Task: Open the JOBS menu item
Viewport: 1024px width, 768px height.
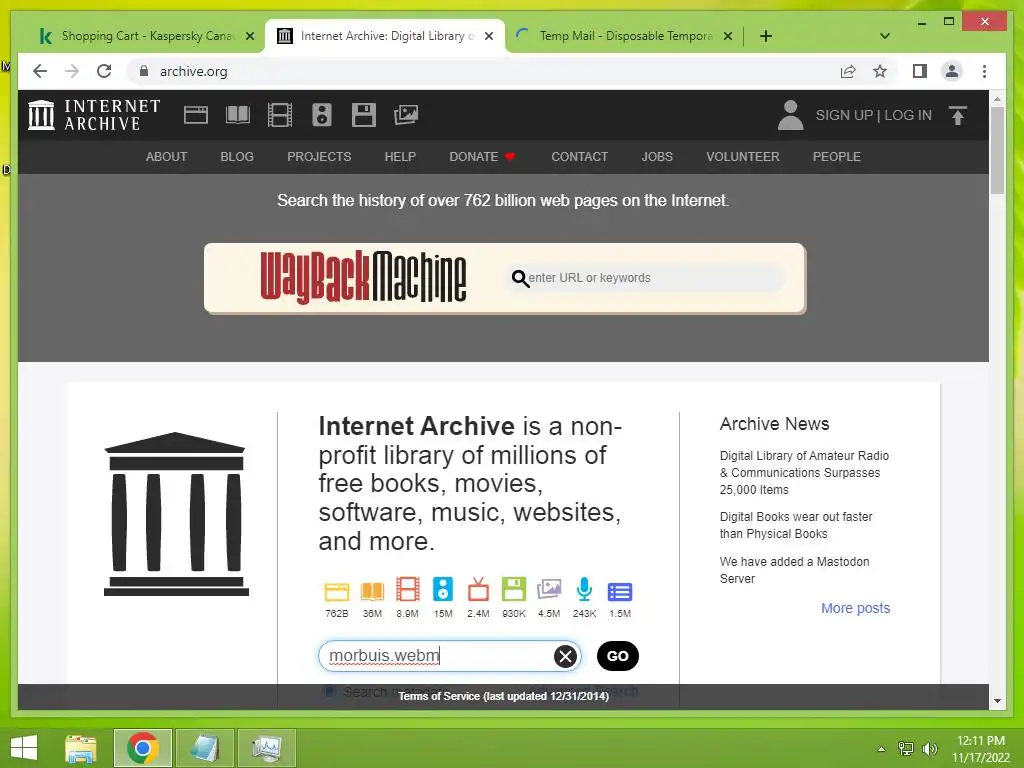Action: click(x=657, y=157)
